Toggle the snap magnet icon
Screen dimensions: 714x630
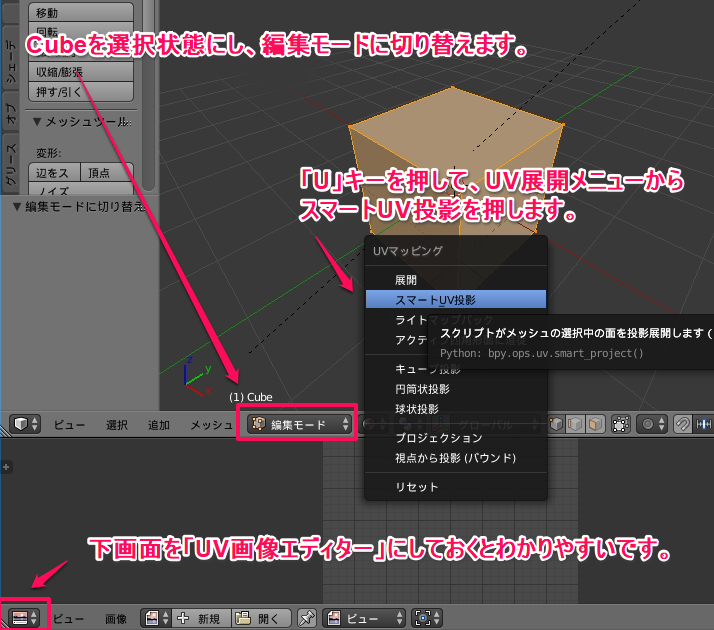tap(682, 424)
